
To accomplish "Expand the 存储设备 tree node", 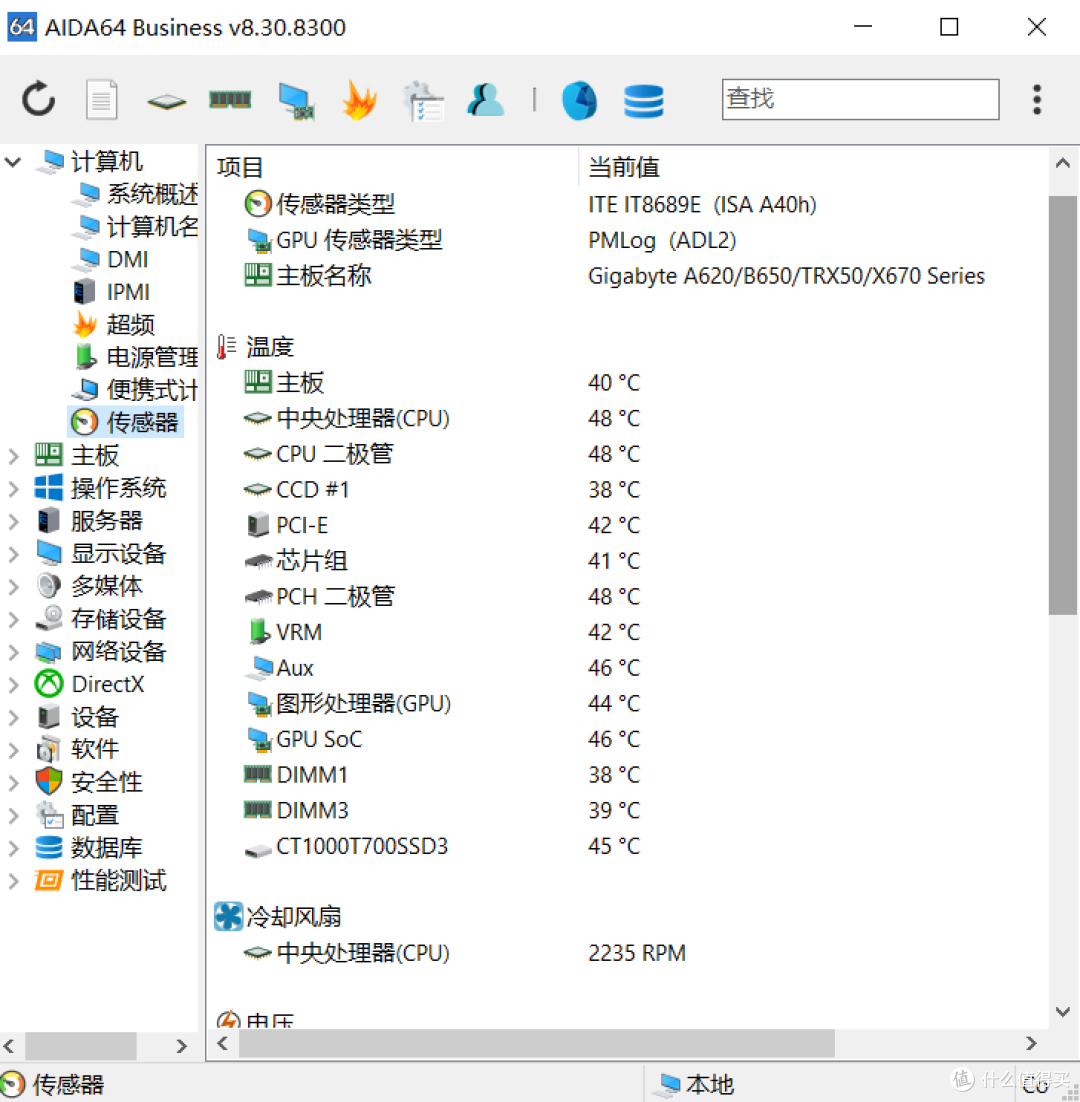I will click(13, 619).
